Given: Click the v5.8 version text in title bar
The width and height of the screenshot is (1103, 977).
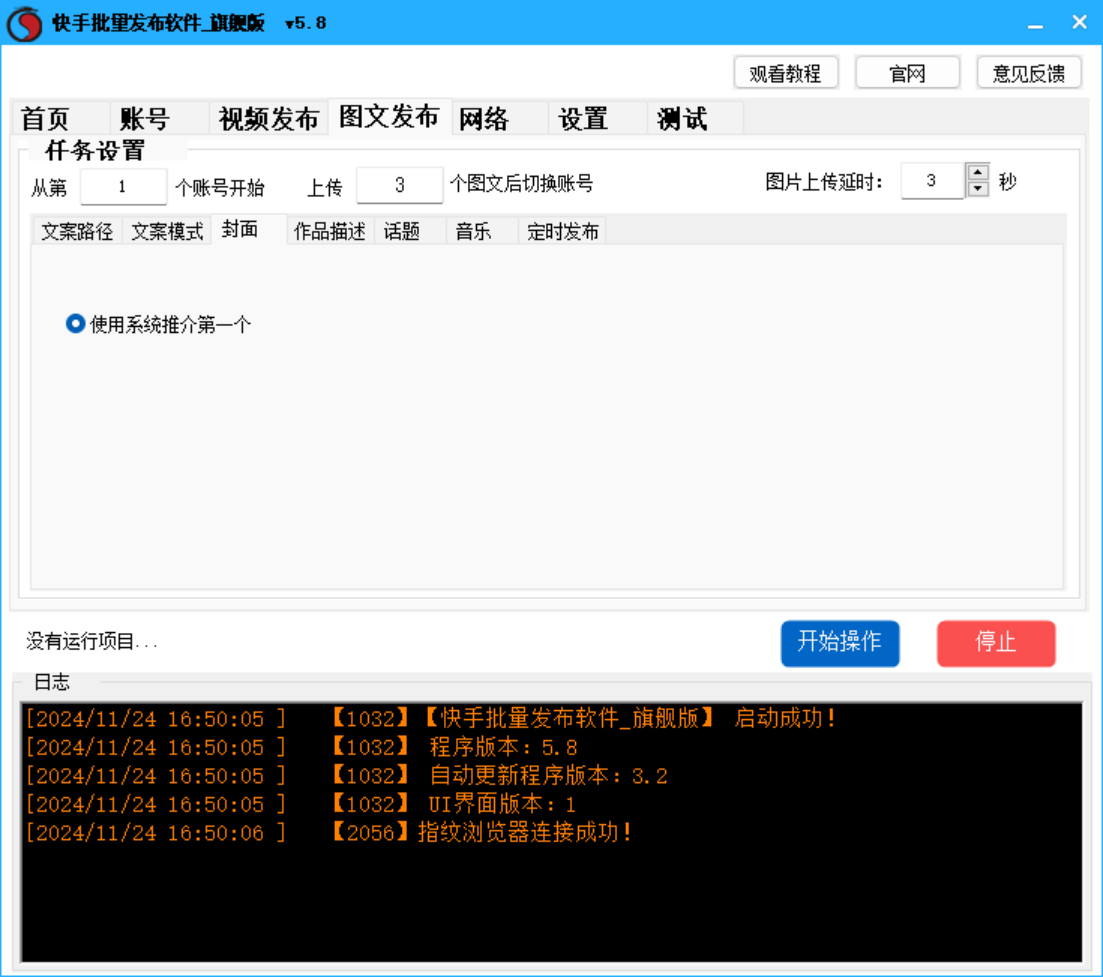Looking at the screenshot, I should (x=305, y=23).
